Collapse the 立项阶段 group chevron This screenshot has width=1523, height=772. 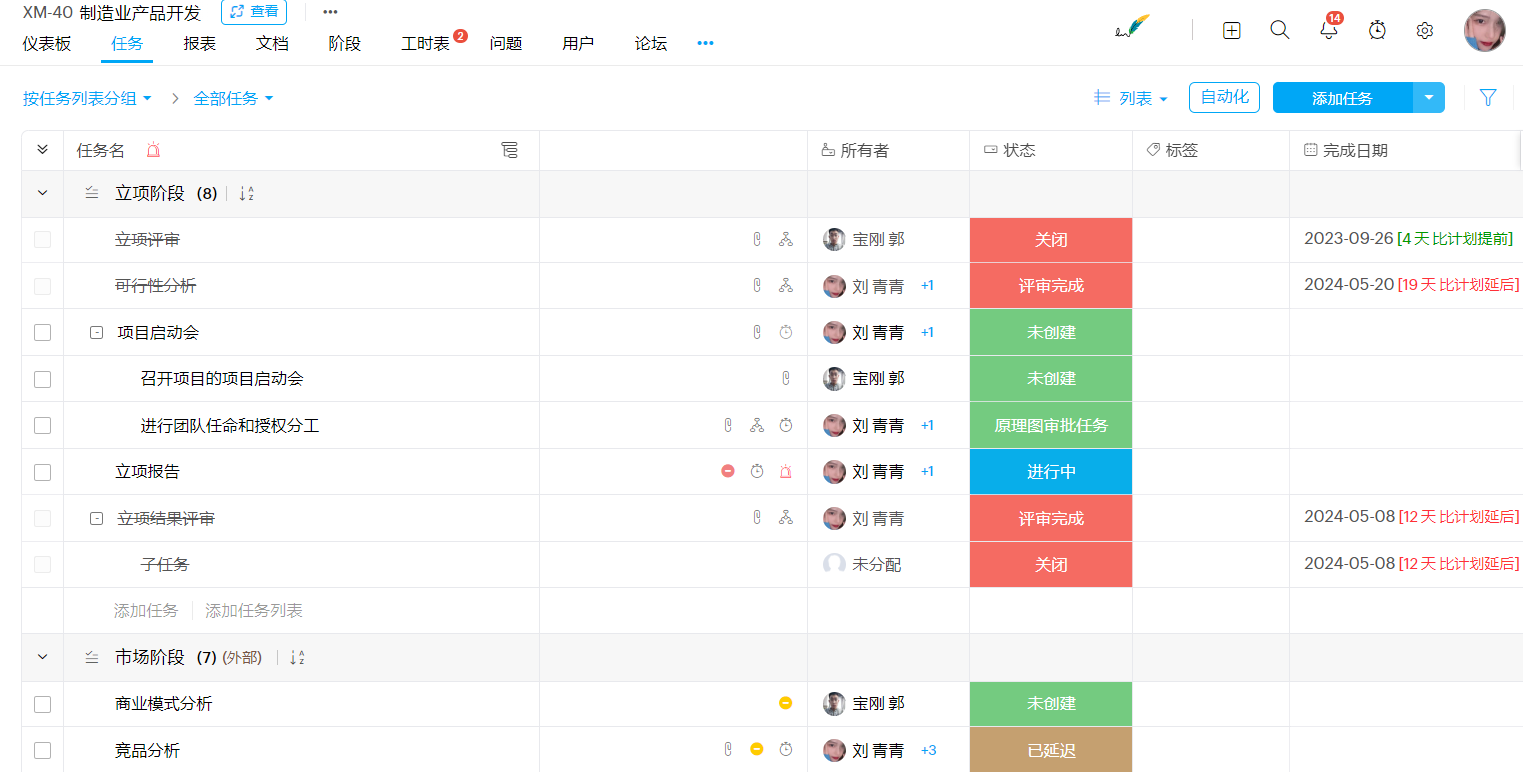click(42, 194)
